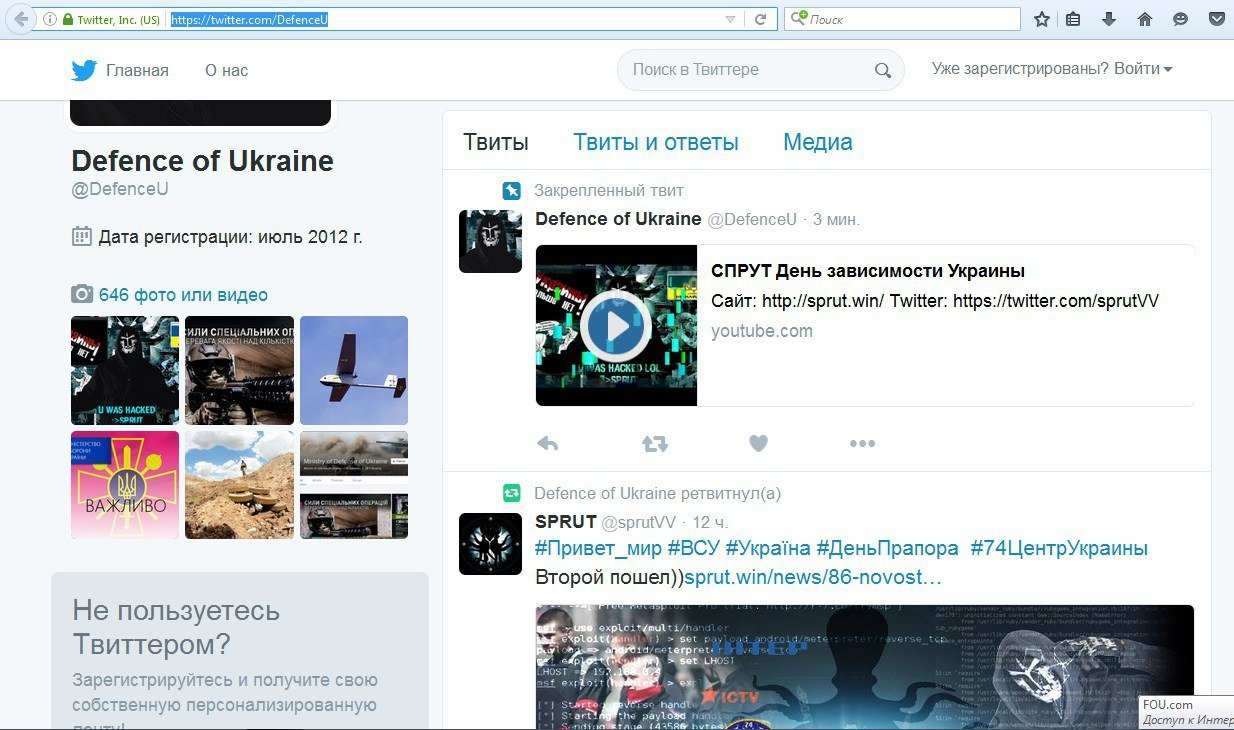Retweet the pinned SPRUT video tweet
1234x730 pixels.
tap(655, 444)
